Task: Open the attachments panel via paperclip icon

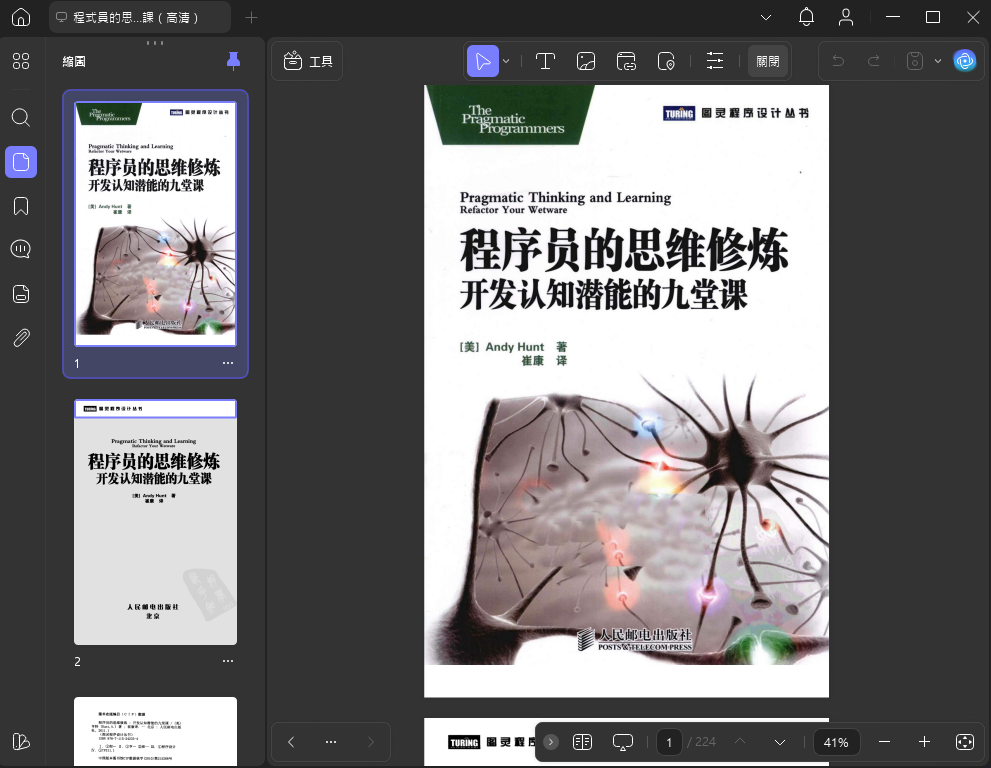Action: coord(20,337)
